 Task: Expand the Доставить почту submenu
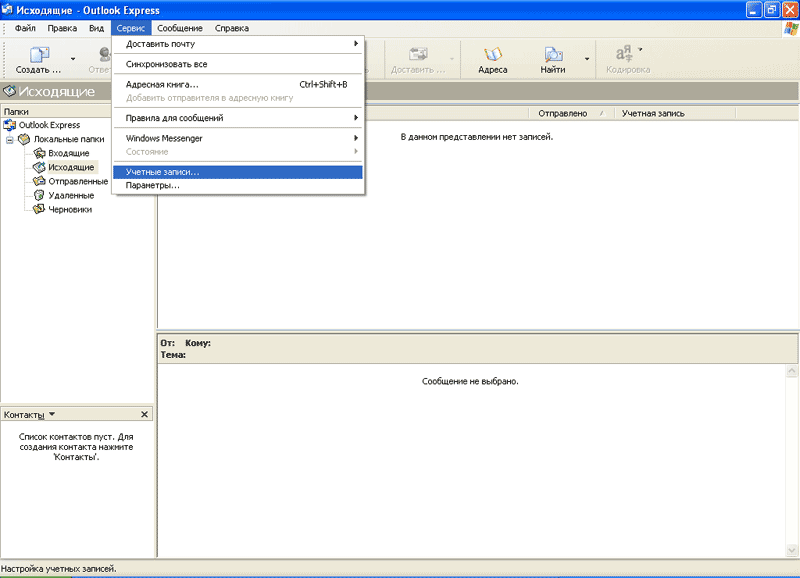point(238,44)
